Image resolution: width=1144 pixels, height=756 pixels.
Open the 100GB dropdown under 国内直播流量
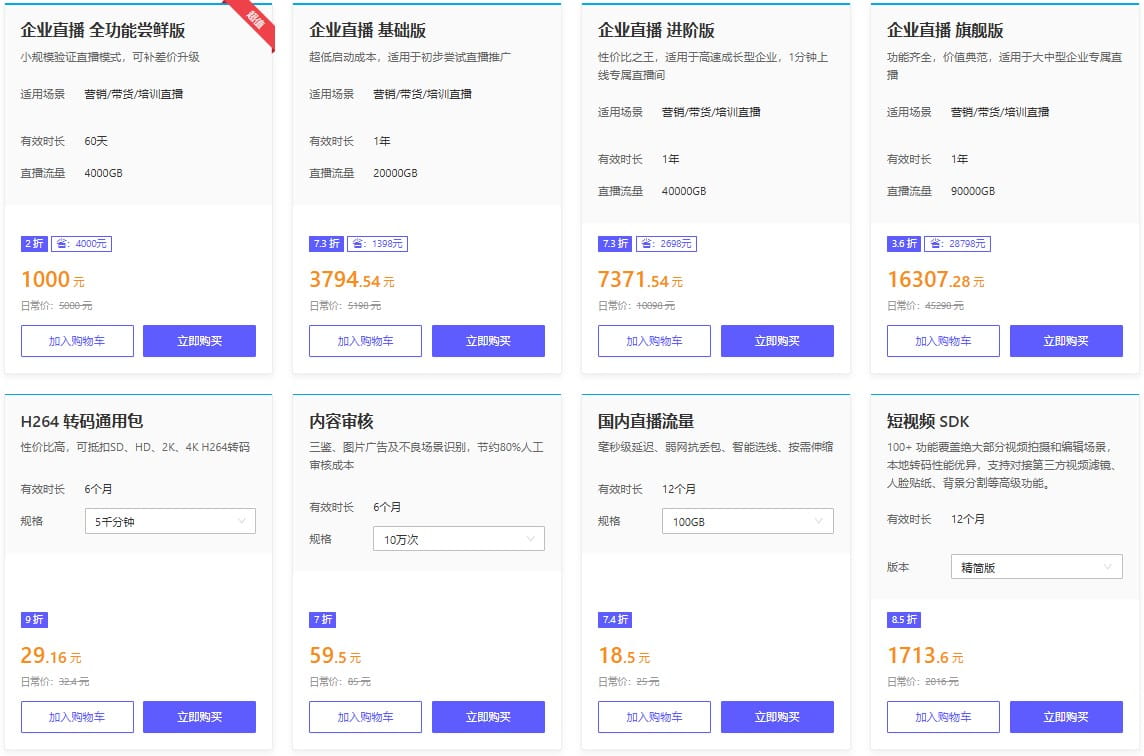747,521
